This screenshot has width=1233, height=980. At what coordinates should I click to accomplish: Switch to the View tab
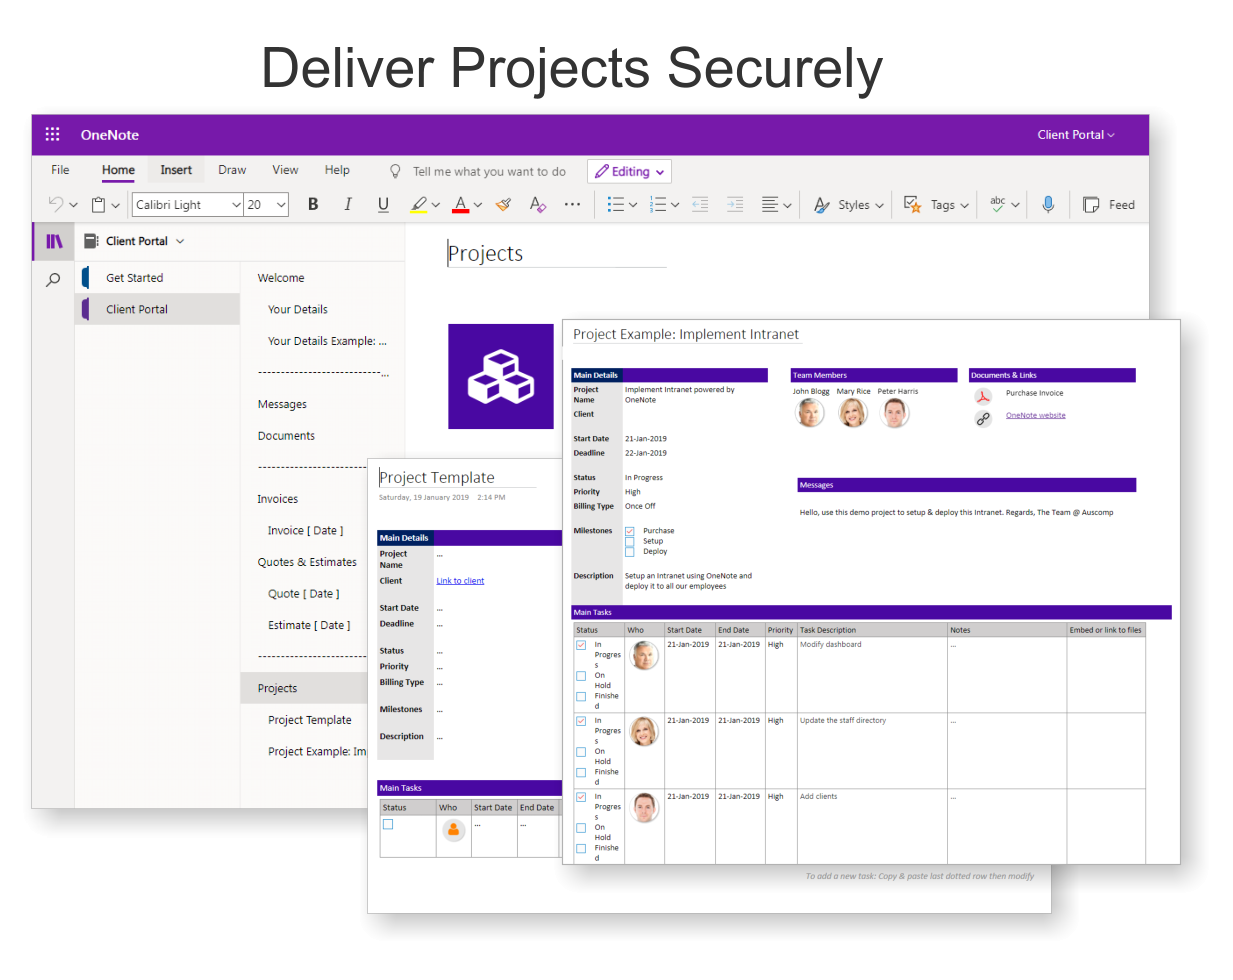tap(285, 170)
